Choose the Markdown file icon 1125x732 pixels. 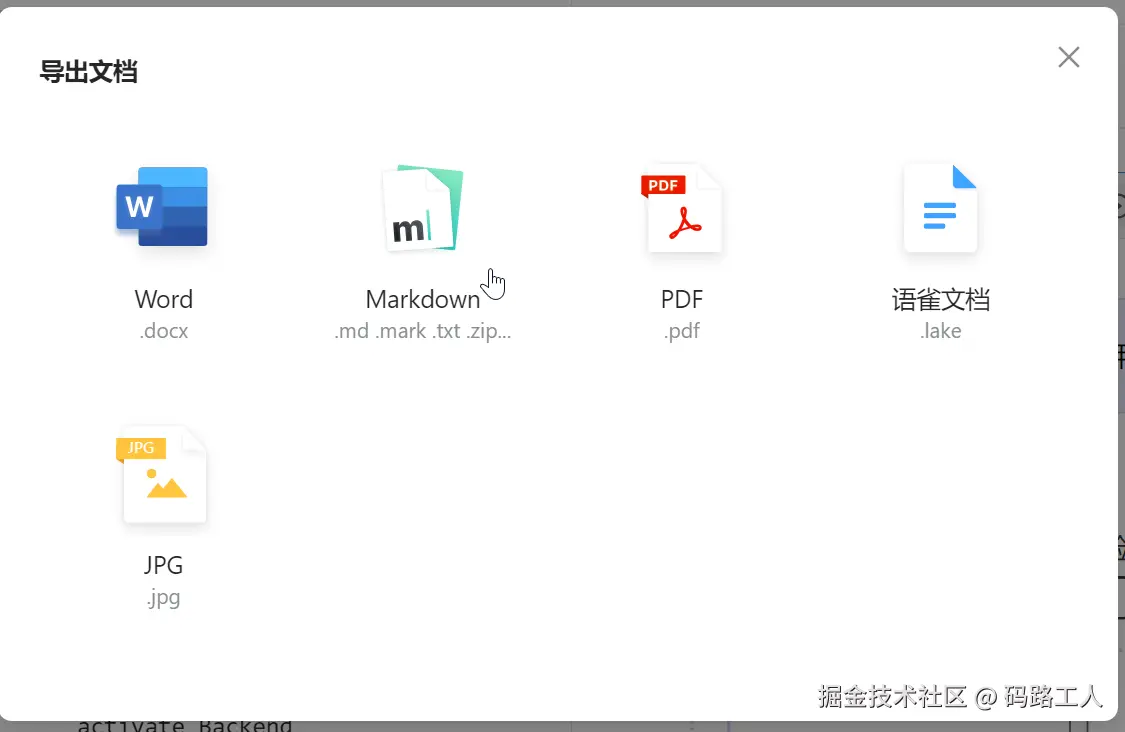423,208
